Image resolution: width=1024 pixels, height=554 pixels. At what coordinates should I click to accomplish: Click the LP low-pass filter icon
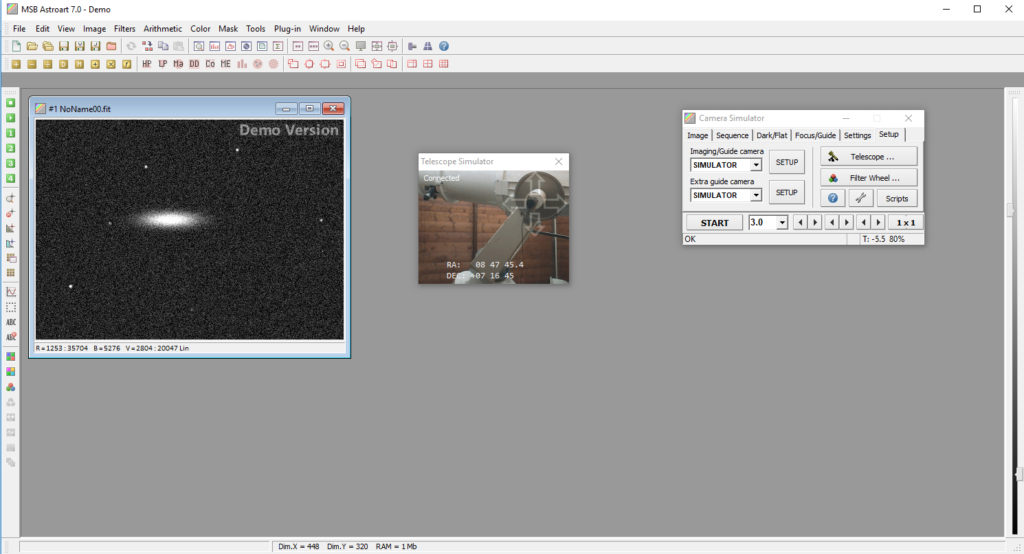[x=163, y=64]
